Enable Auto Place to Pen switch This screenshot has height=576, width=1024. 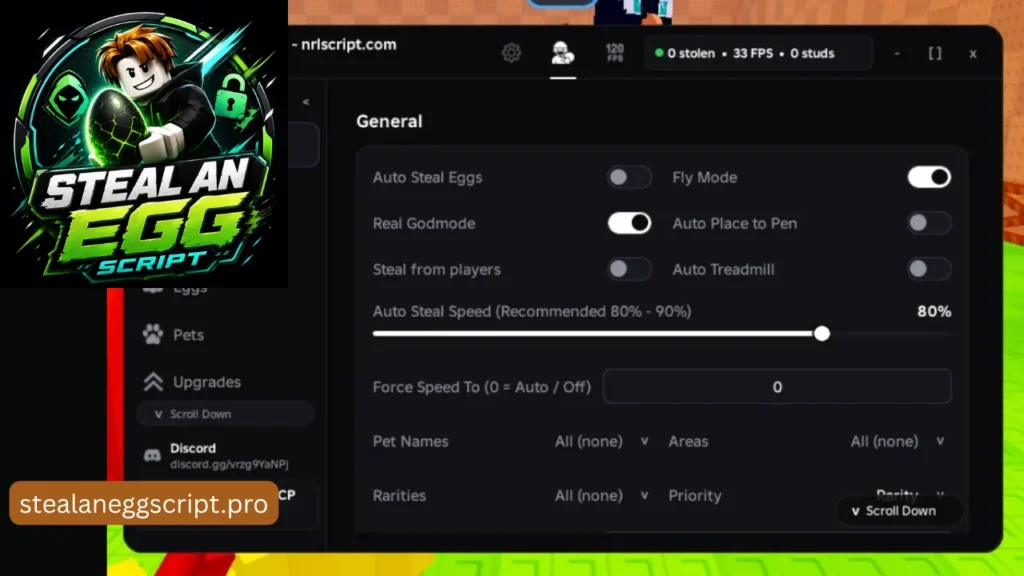tap(929, 223)
